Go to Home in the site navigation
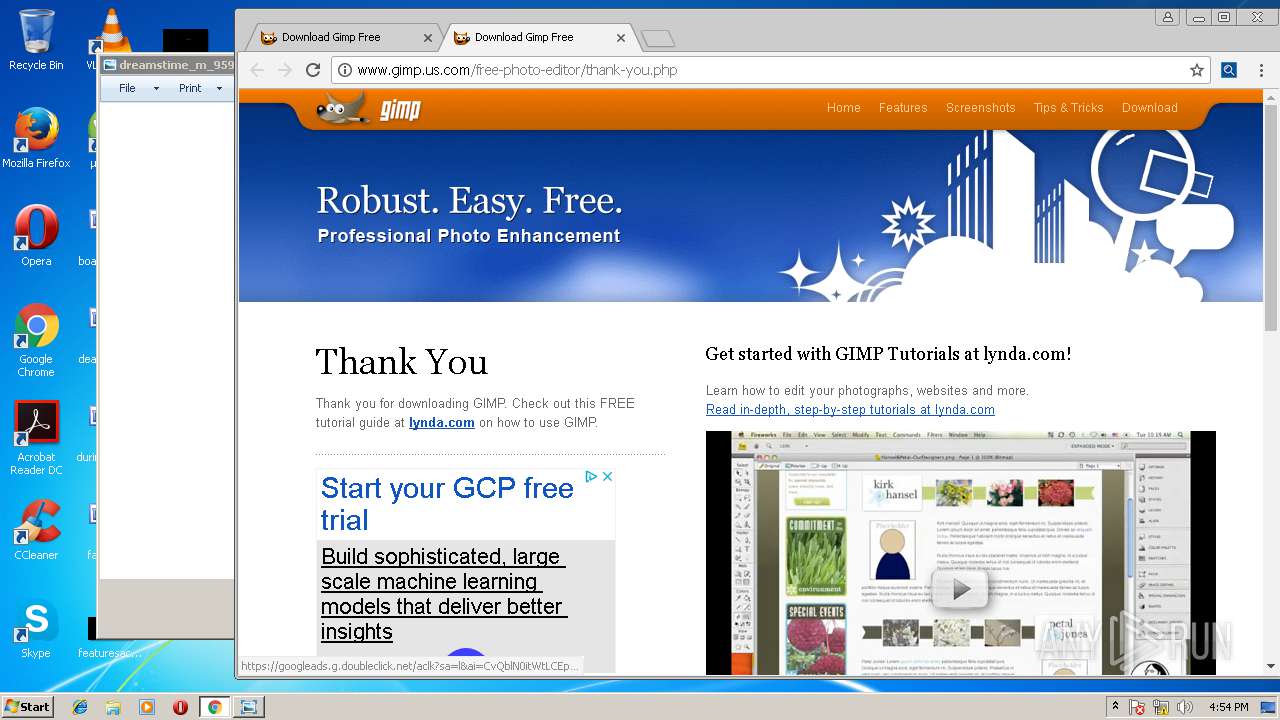The height and width of the screenshot is (720, 1280). (x=843, y=108)
